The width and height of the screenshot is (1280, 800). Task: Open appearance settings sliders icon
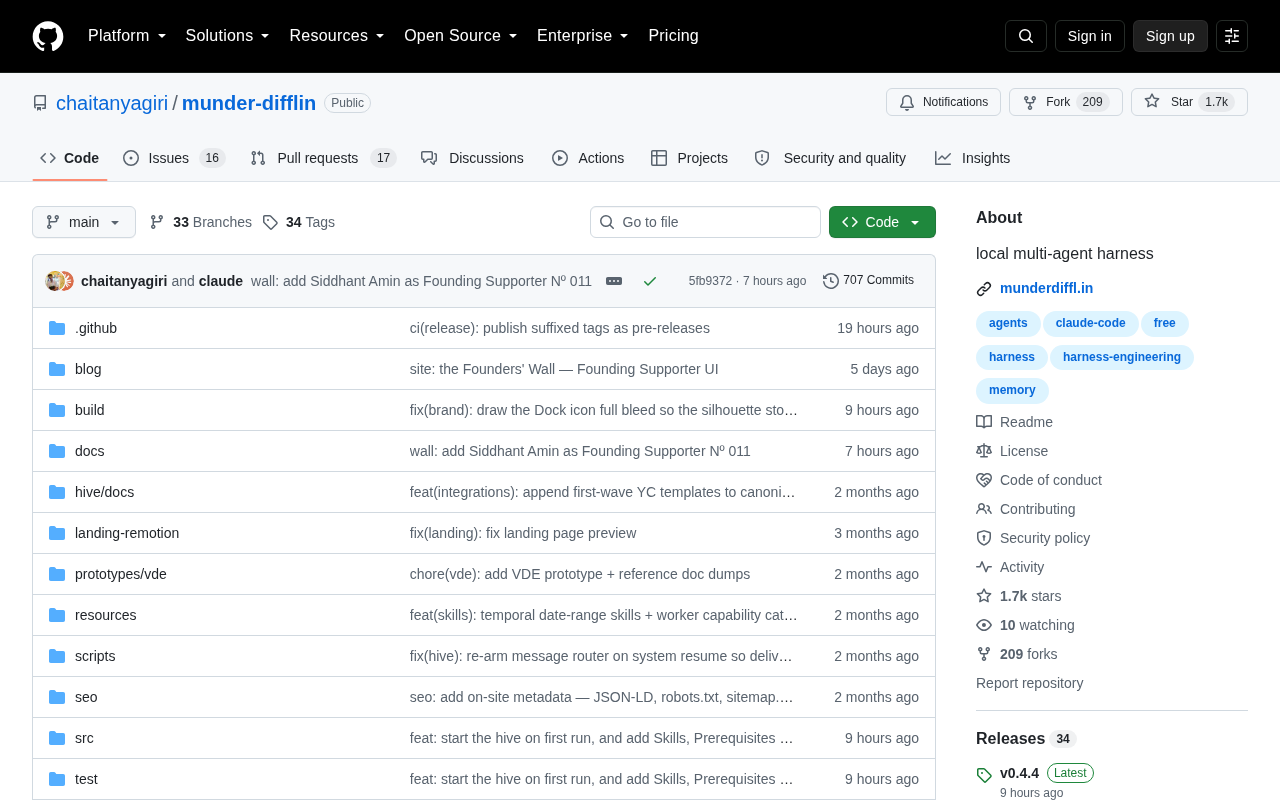point(1232,36)
